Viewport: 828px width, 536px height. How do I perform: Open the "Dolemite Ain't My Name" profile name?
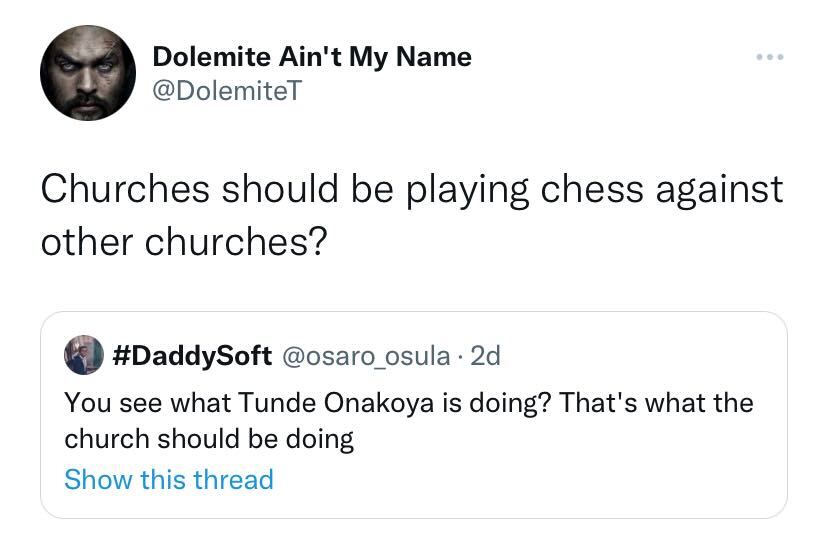coord(311,57)
